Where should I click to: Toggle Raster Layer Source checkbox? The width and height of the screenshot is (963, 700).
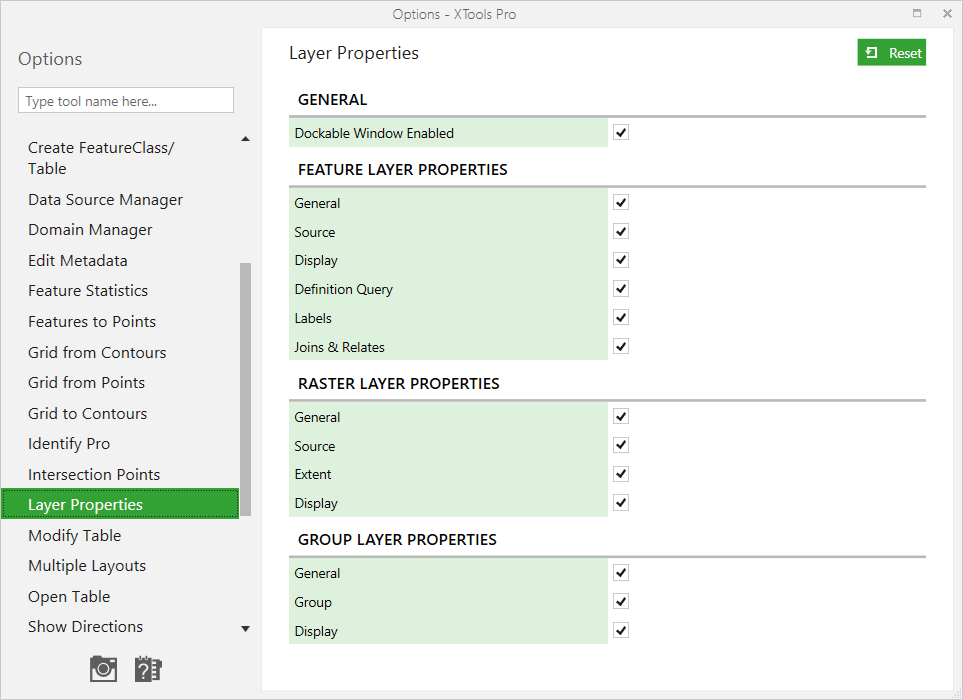pyautogui.click(x=621, y=445)
